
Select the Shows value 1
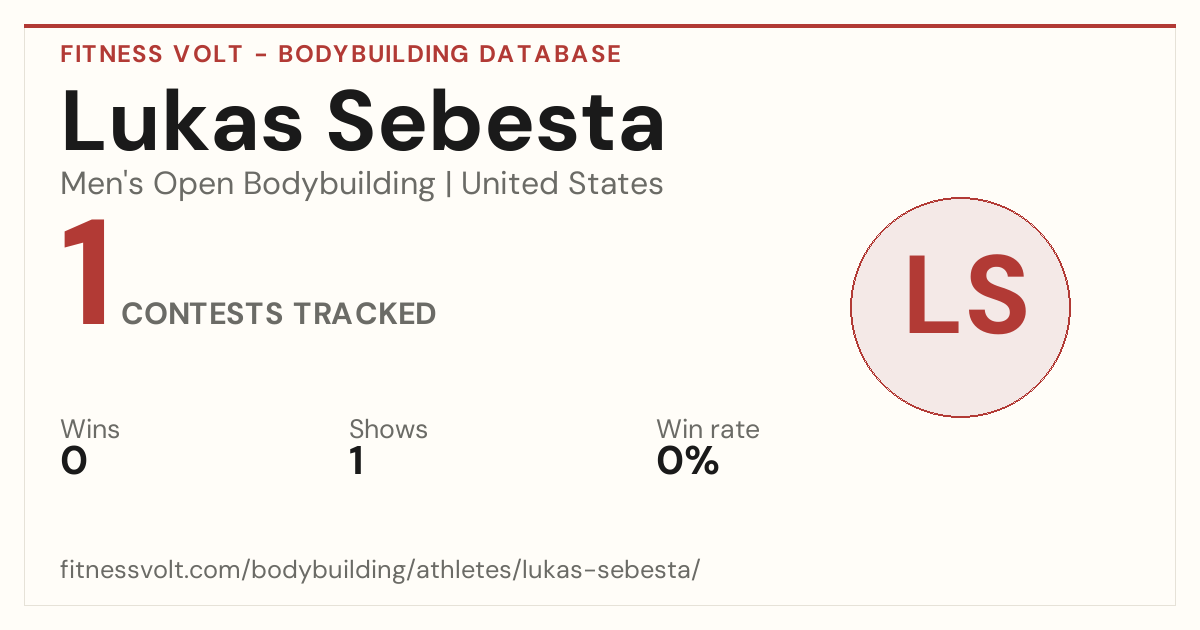pyautogui.click(x=356, y=461)
